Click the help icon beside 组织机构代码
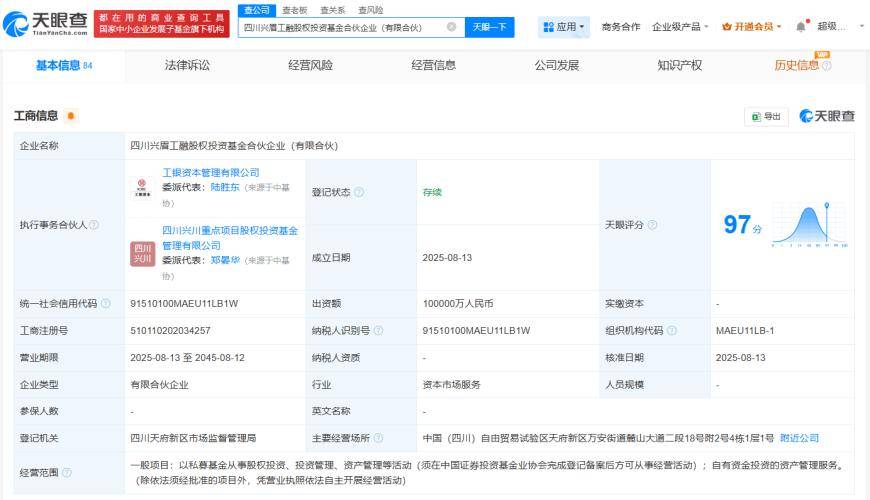 pos(671,330)
